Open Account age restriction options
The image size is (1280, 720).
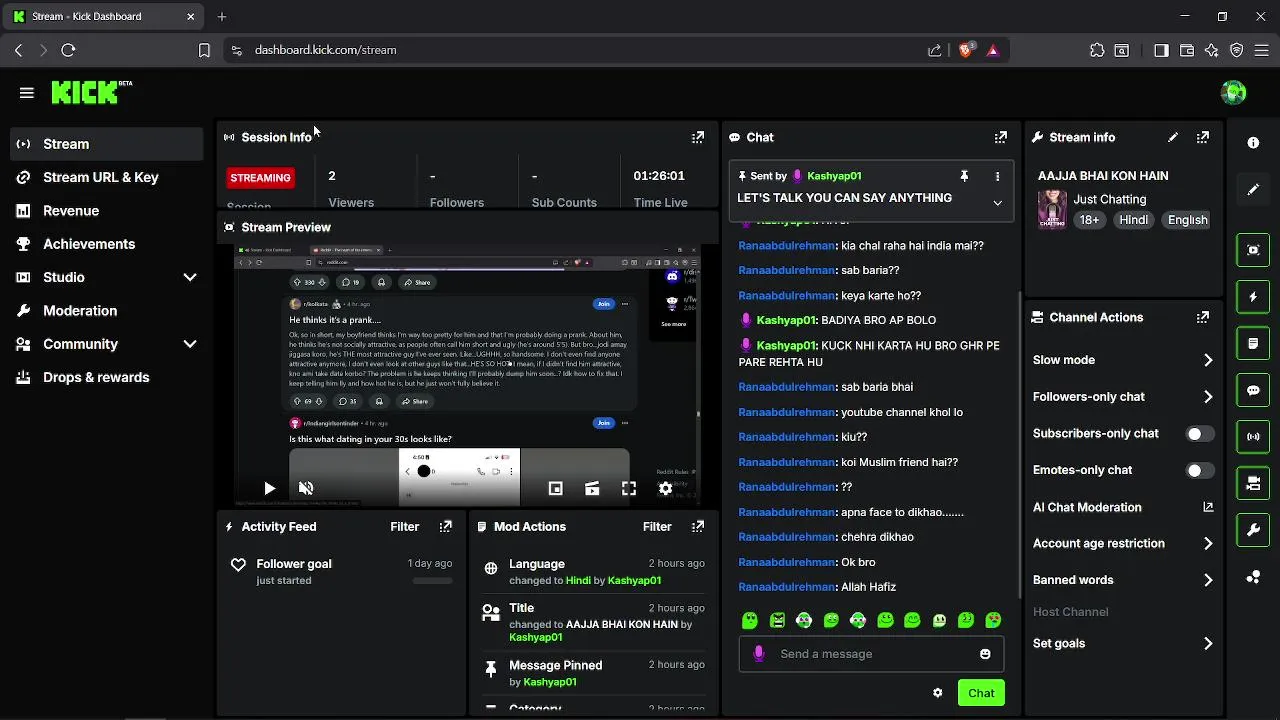1208,544
